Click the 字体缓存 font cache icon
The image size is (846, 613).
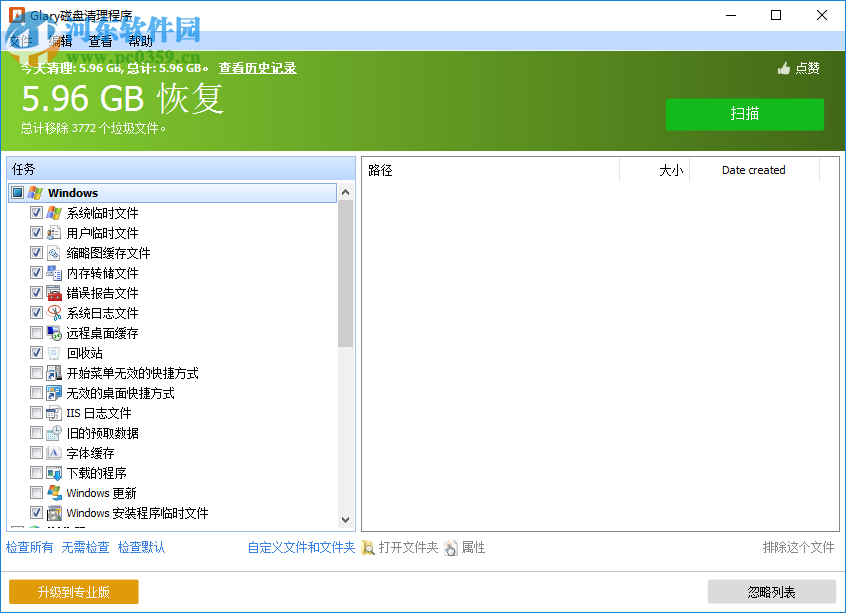53,452
